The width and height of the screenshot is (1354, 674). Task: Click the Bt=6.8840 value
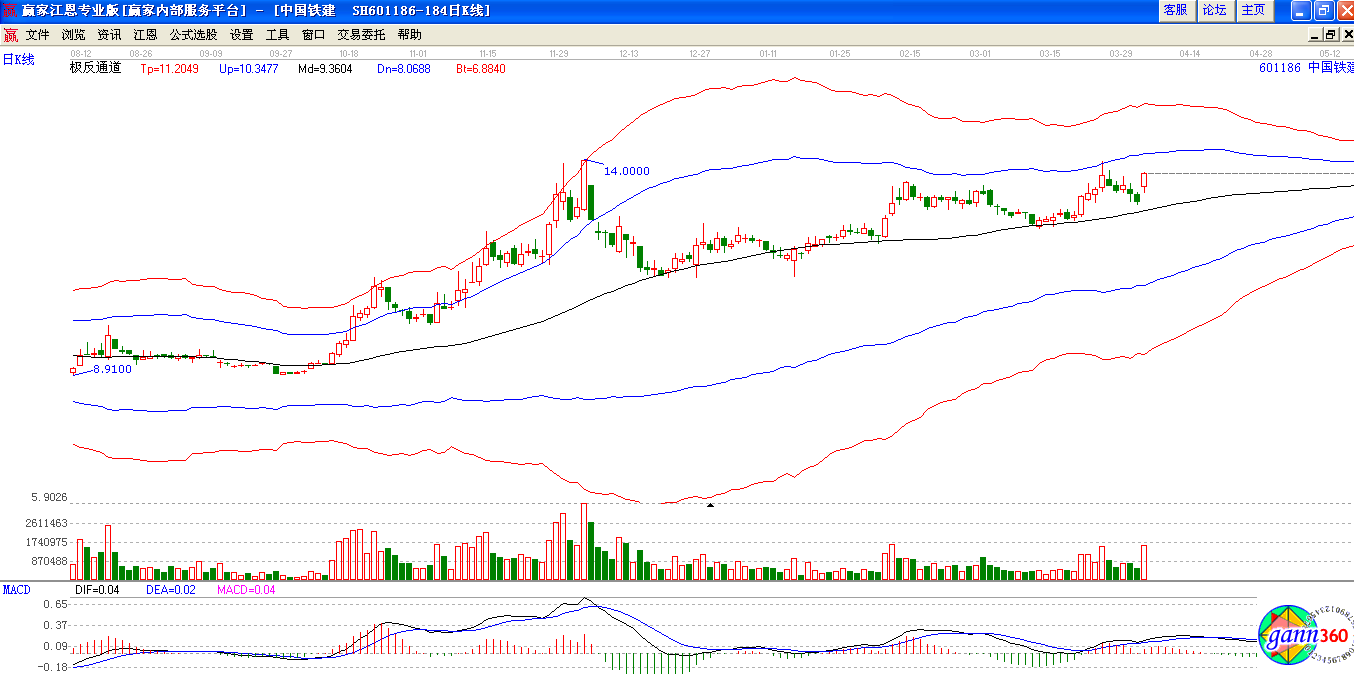point(481,69)
